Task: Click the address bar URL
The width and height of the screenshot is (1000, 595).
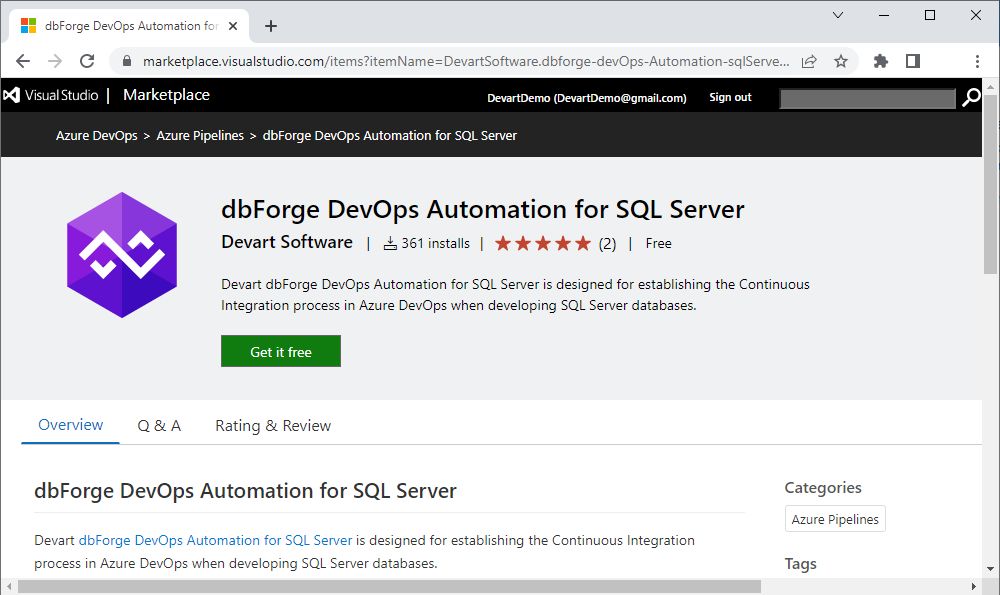Action: tap(466, 61)
